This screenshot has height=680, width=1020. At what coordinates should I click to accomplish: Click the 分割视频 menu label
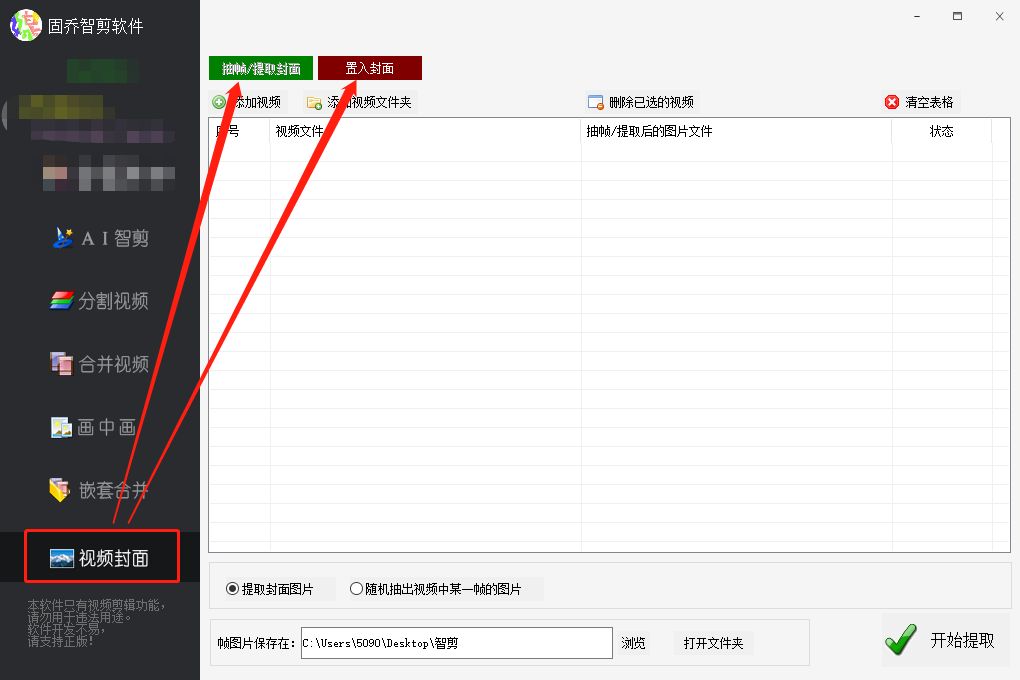[x=114, y=301]
